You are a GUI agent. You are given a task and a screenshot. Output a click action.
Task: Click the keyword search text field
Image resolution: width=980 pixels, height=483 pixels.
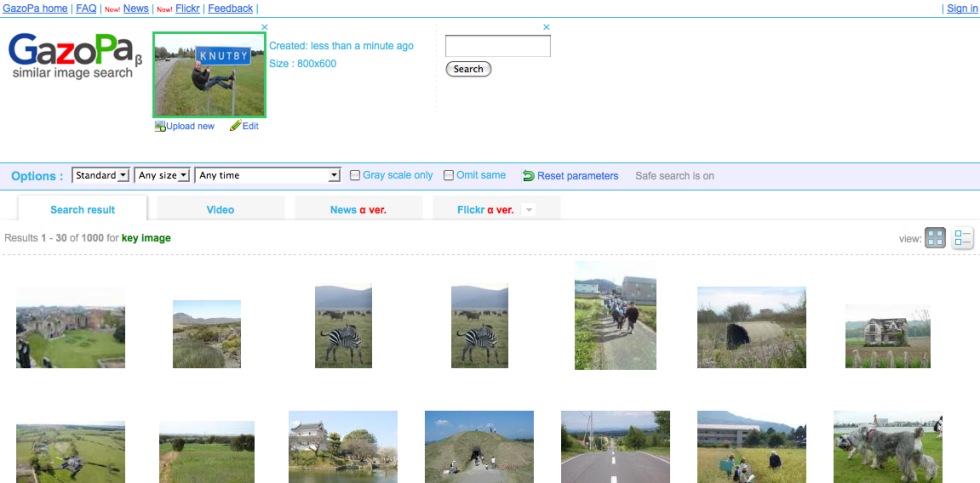tap(498, 46)
